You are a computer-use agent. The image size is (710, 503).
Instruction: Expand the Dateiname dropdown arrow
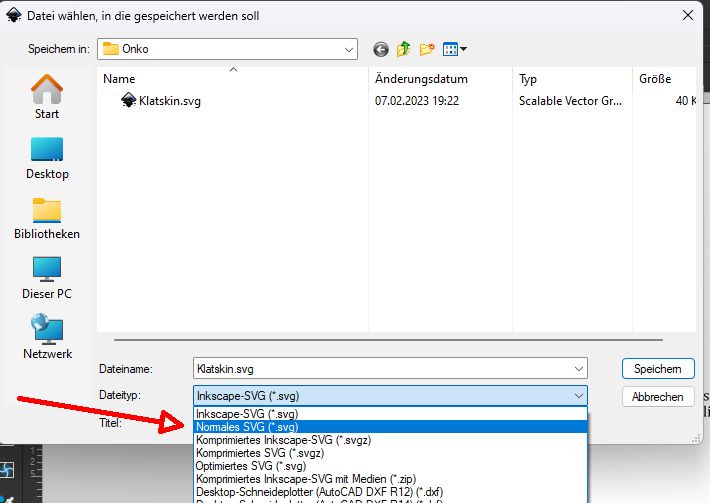(578, 369)
